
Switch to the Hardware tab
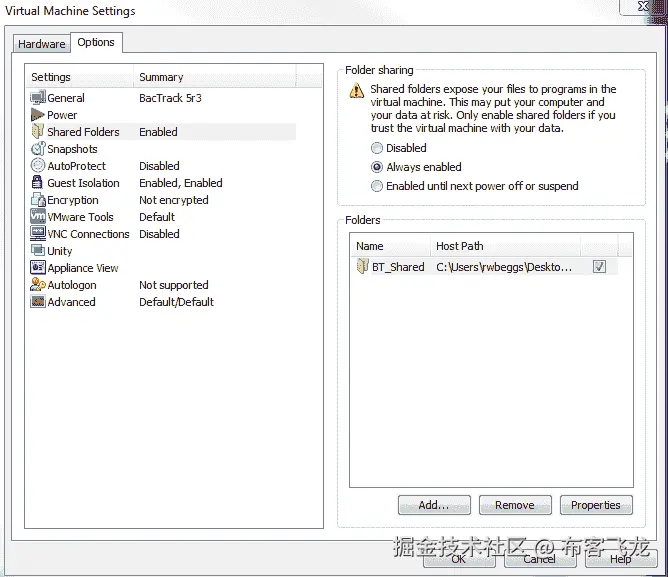(x=41, y=43)
